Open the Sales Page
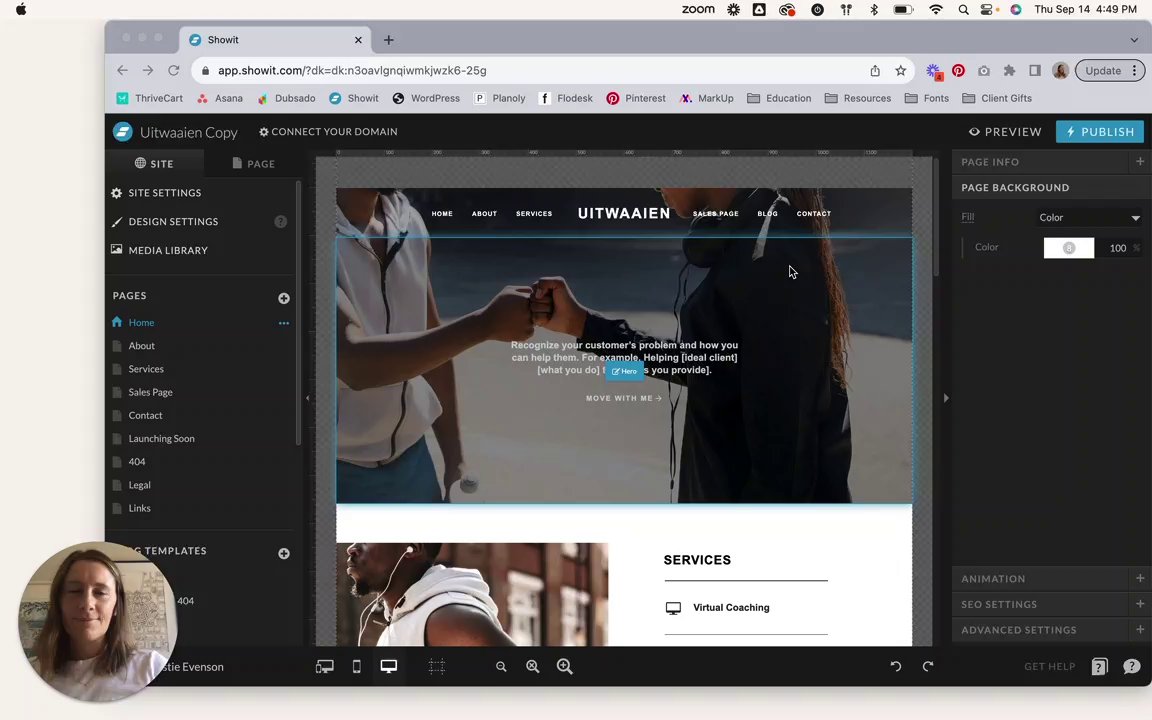Screen dimensions: 1152x720 tap(151, 392)
